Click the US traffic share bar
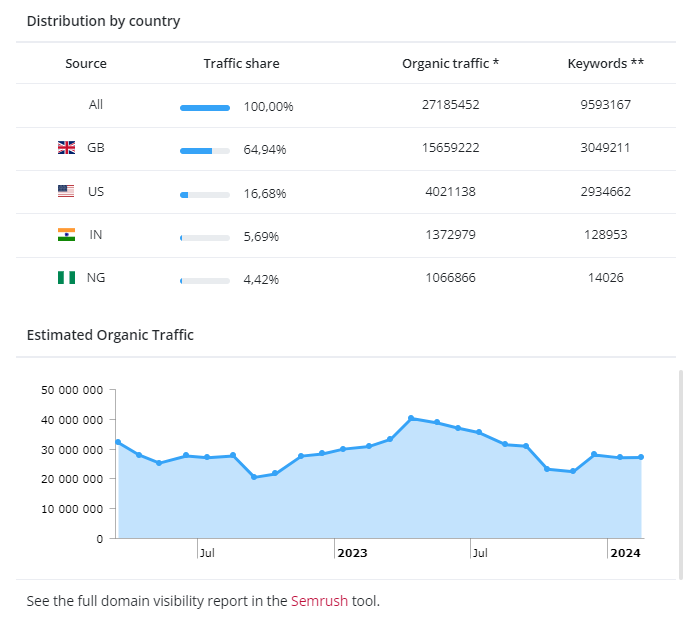The width and height of the screenshot is (690, 619). coord(205,194)
